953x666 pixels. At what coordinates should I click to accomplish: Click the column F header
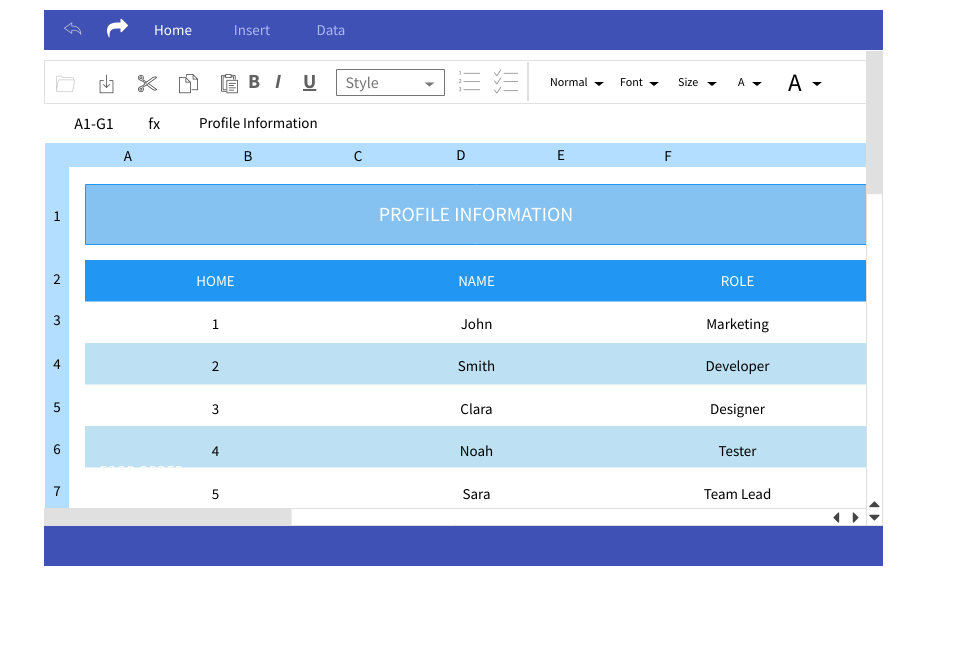[x=667, y=155]
